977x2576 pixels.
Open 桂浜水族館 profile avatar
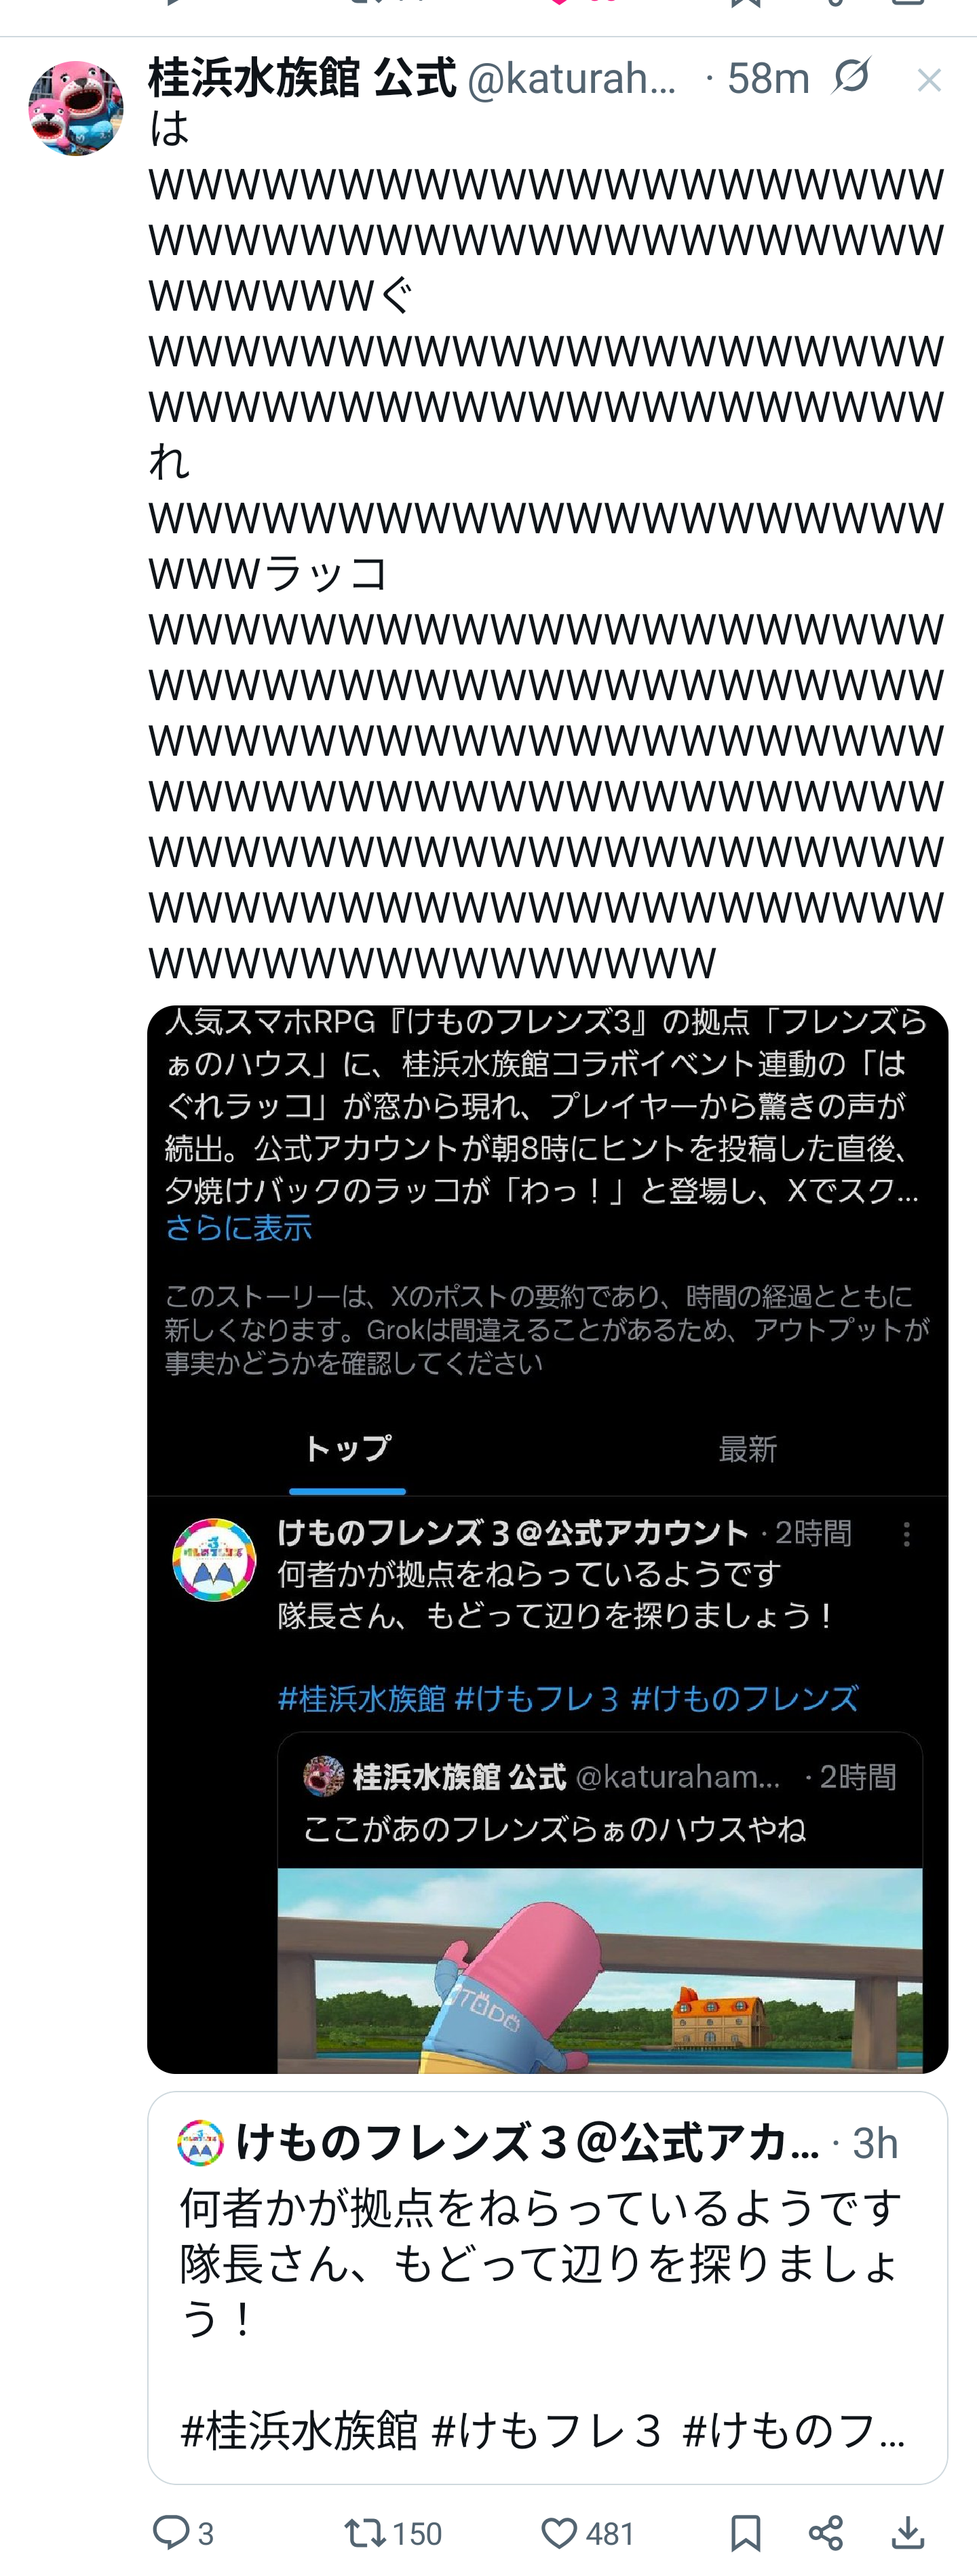coord(76,108)
